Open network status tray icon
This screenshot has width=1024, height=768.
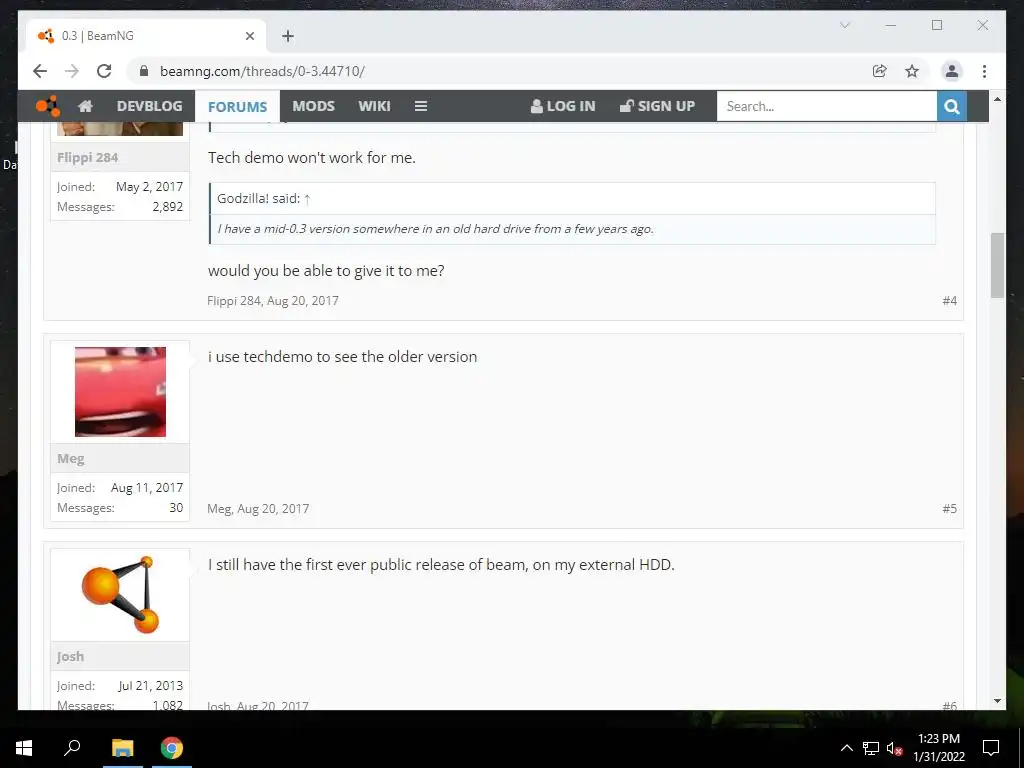click(871, 748)
